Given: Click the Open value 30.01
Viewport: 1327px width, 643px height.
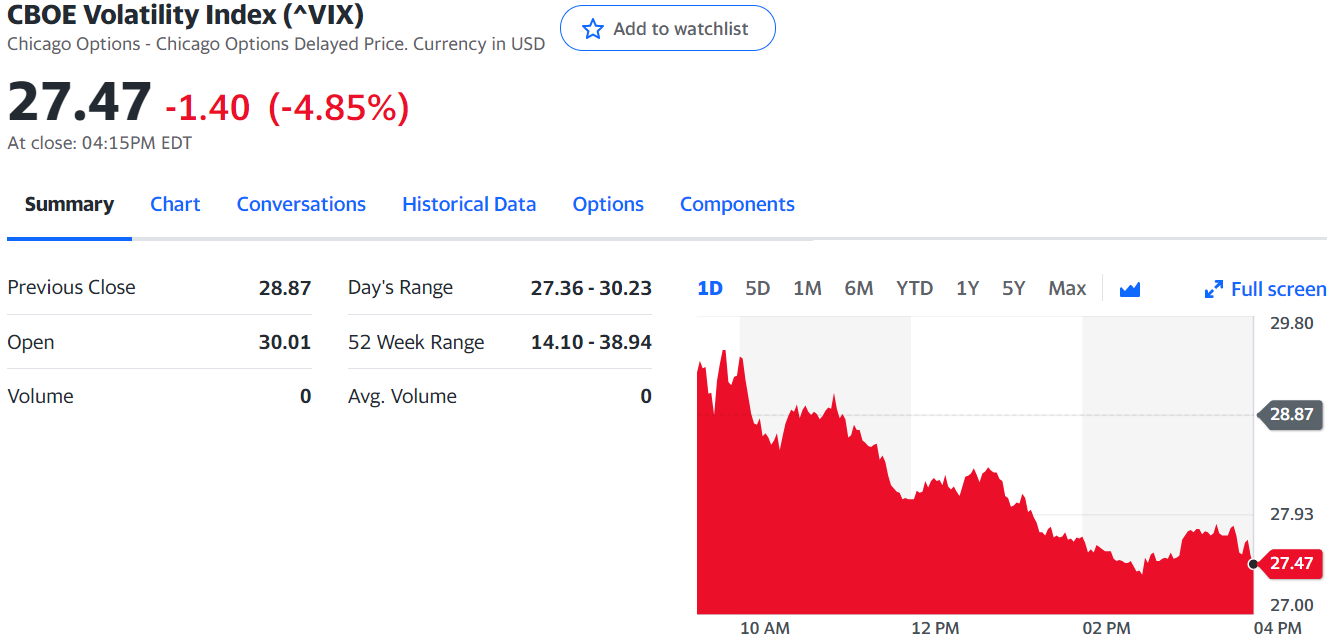Looking at the screenshot, I should [x=285, y=342].
